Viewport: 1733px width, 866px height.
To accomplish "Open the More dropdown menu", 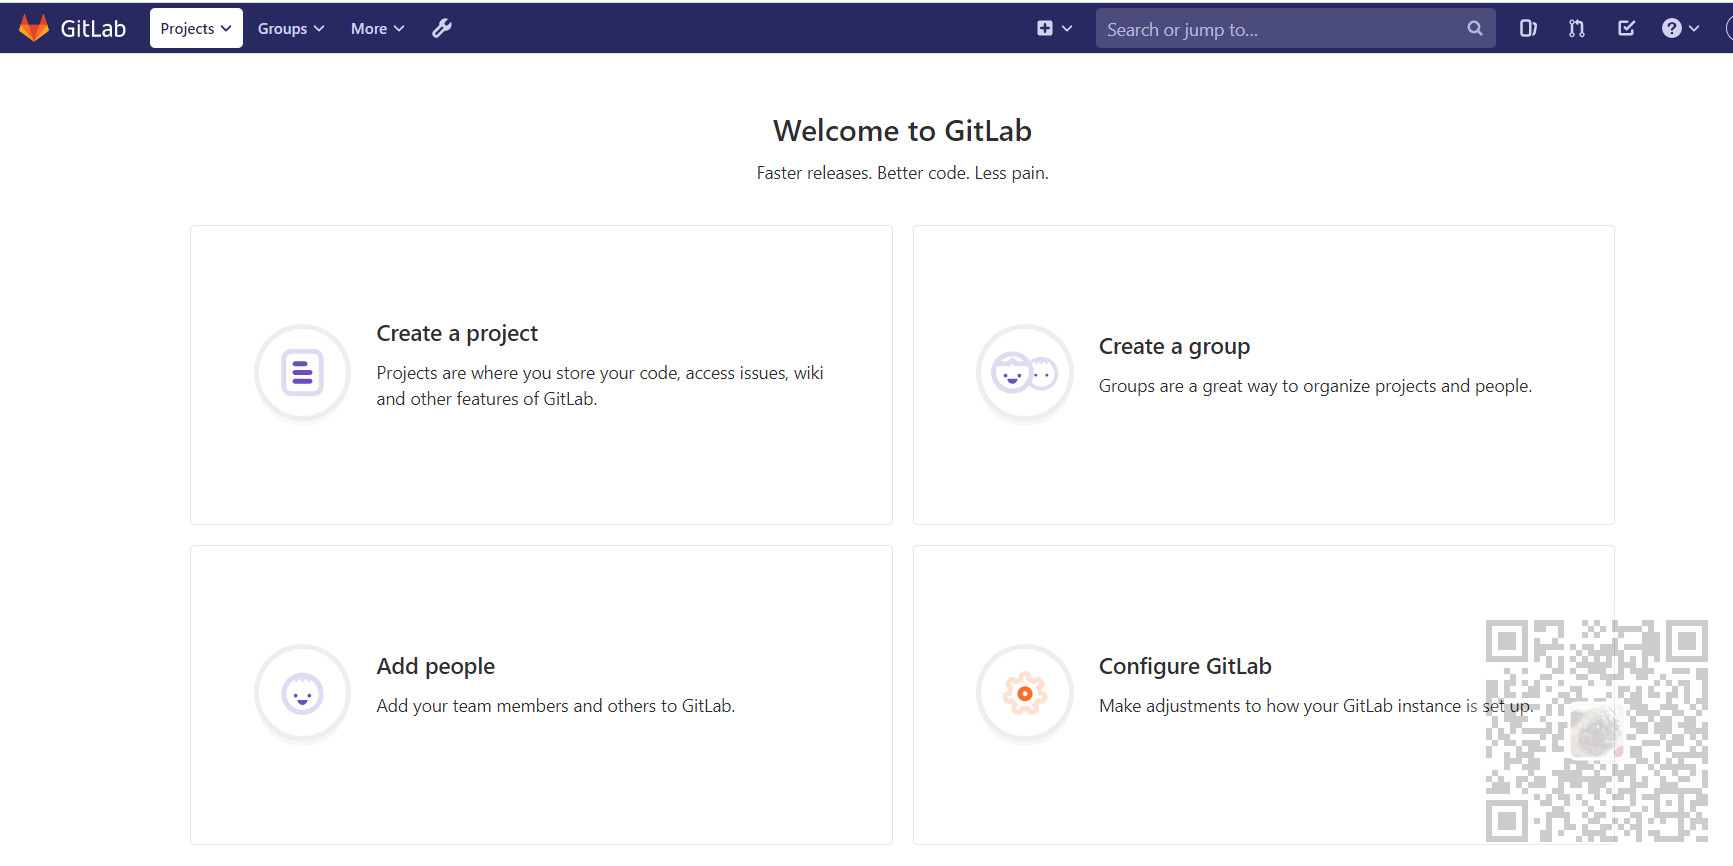I will [377, 28].
